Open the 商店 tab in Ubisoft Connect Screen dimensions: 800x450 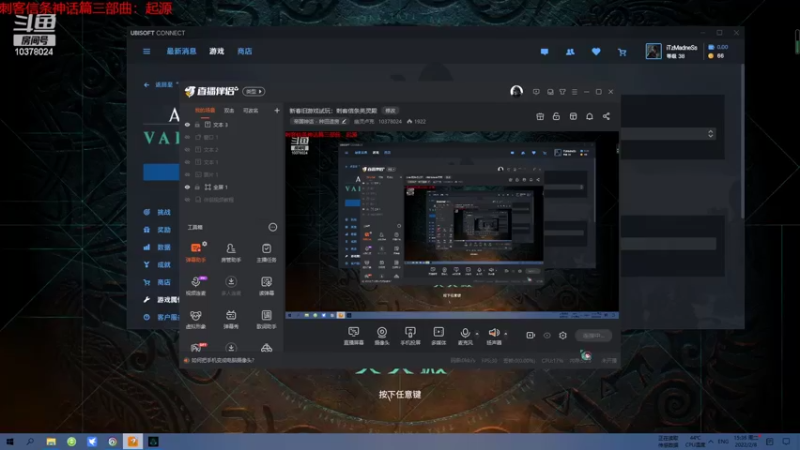[244, 52]
